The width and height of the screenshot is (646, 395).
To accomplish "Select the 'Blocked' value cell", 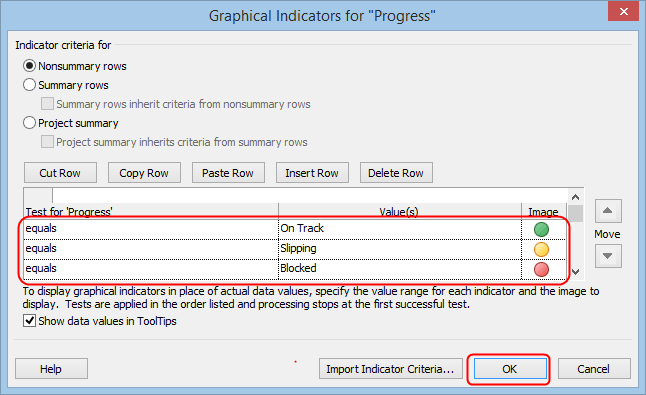I will 400,269.
